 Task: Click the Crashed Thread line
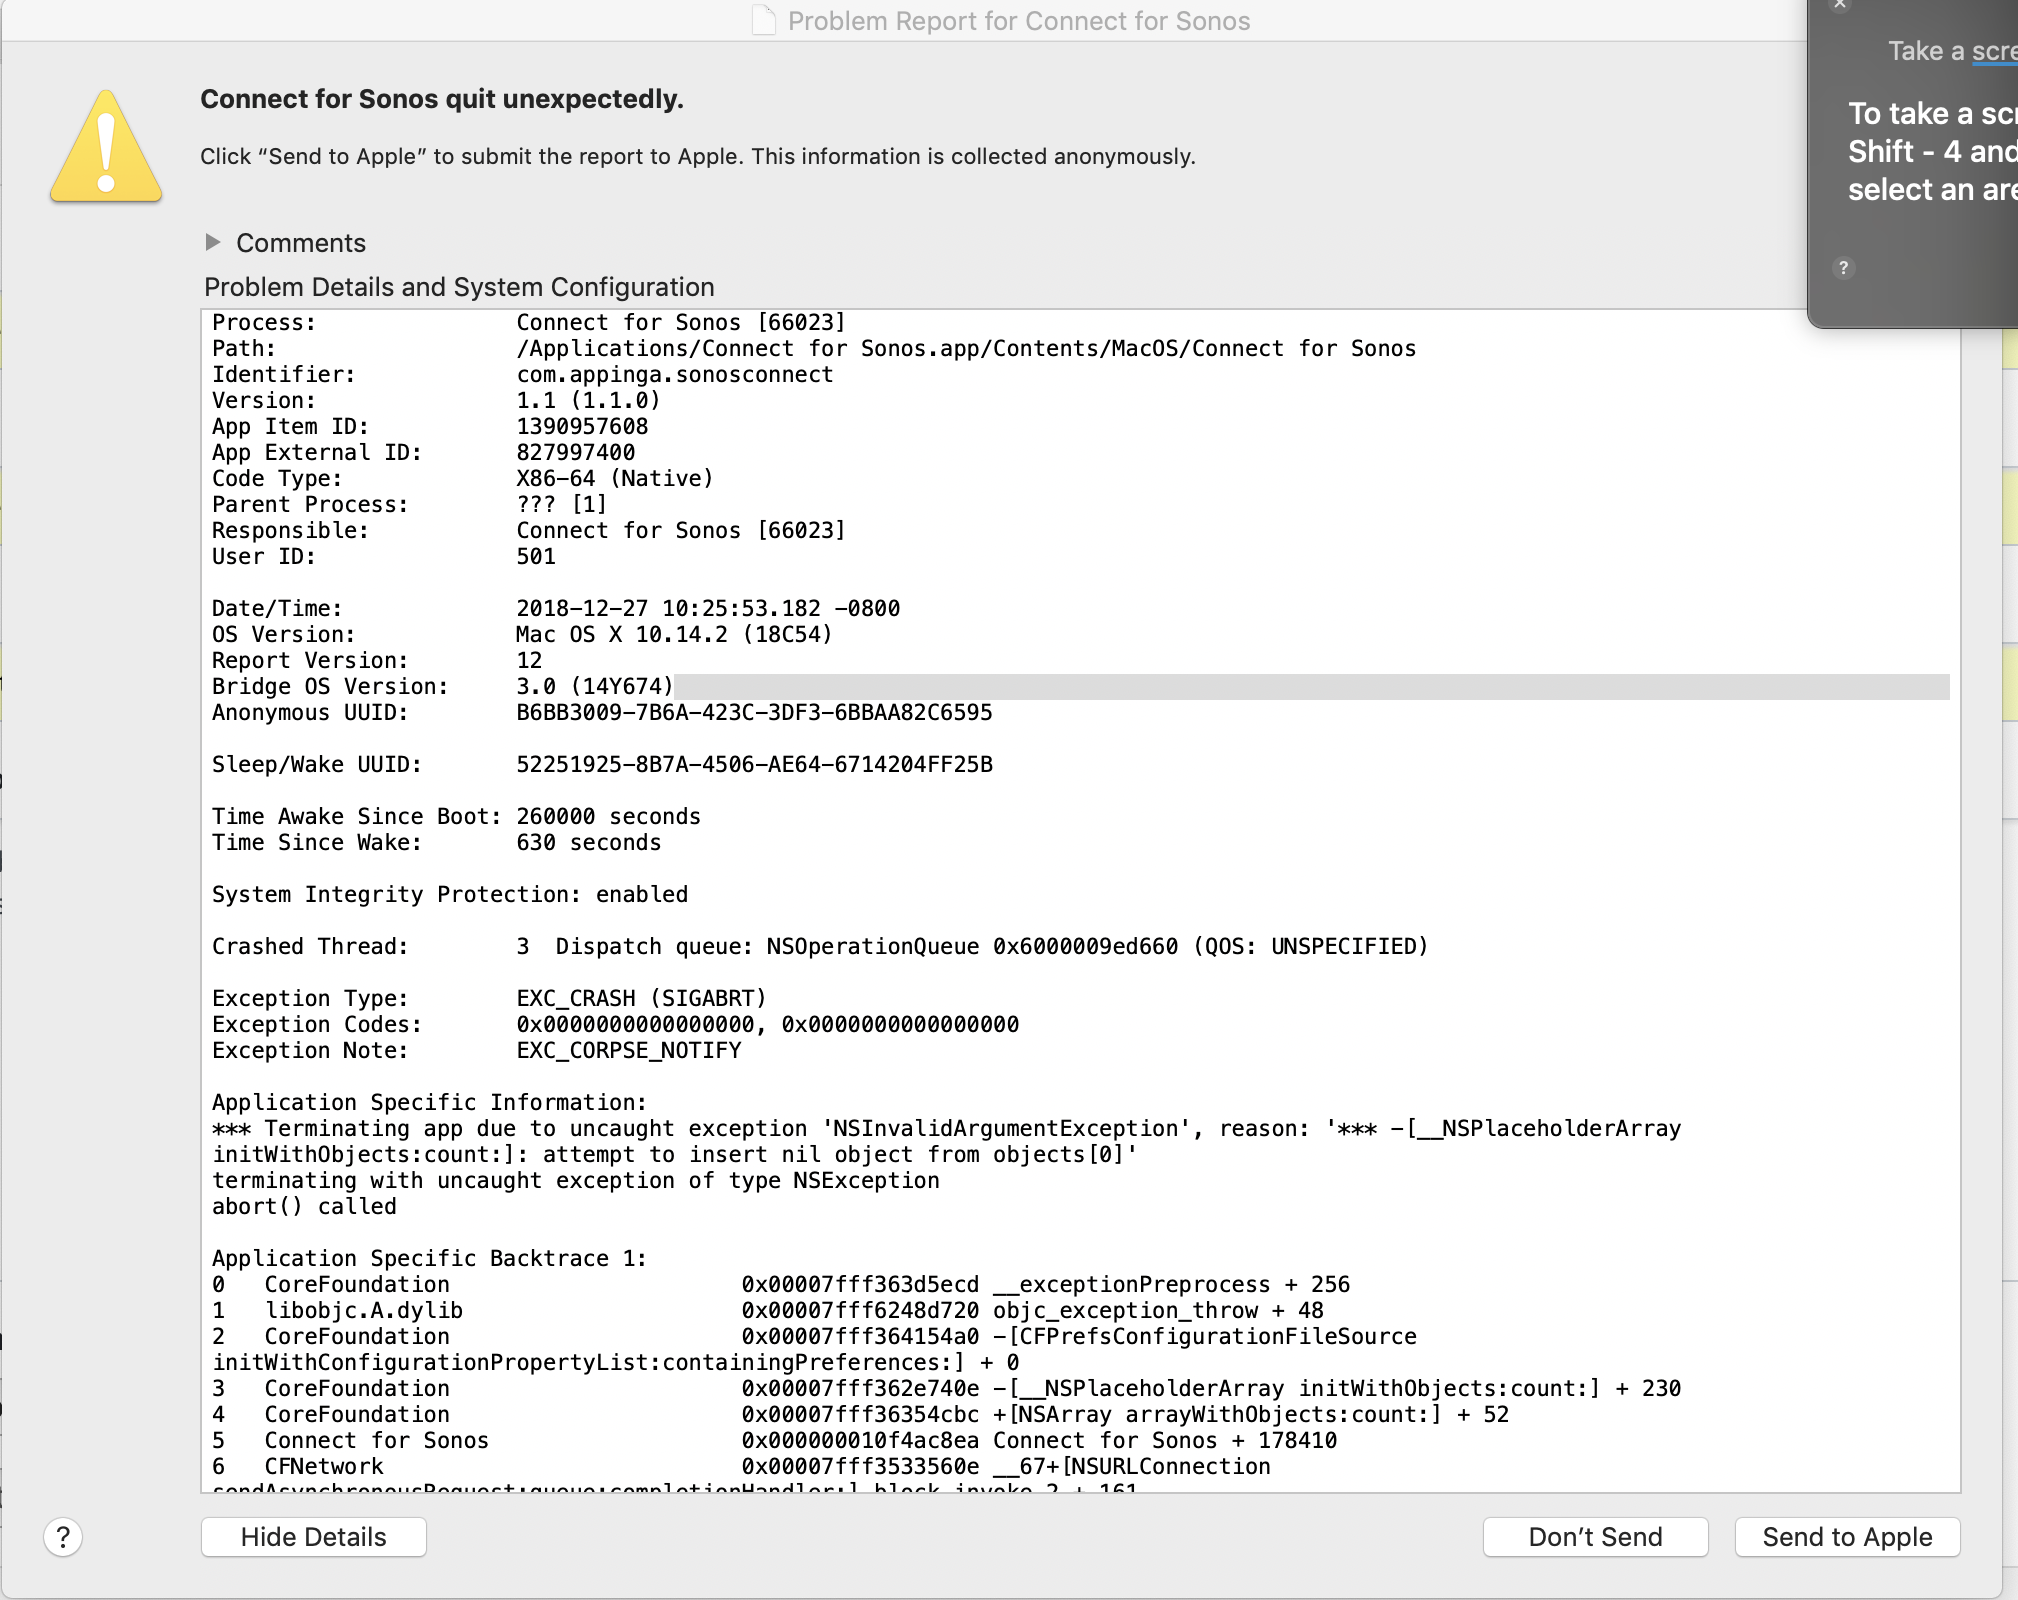(820, 947)
